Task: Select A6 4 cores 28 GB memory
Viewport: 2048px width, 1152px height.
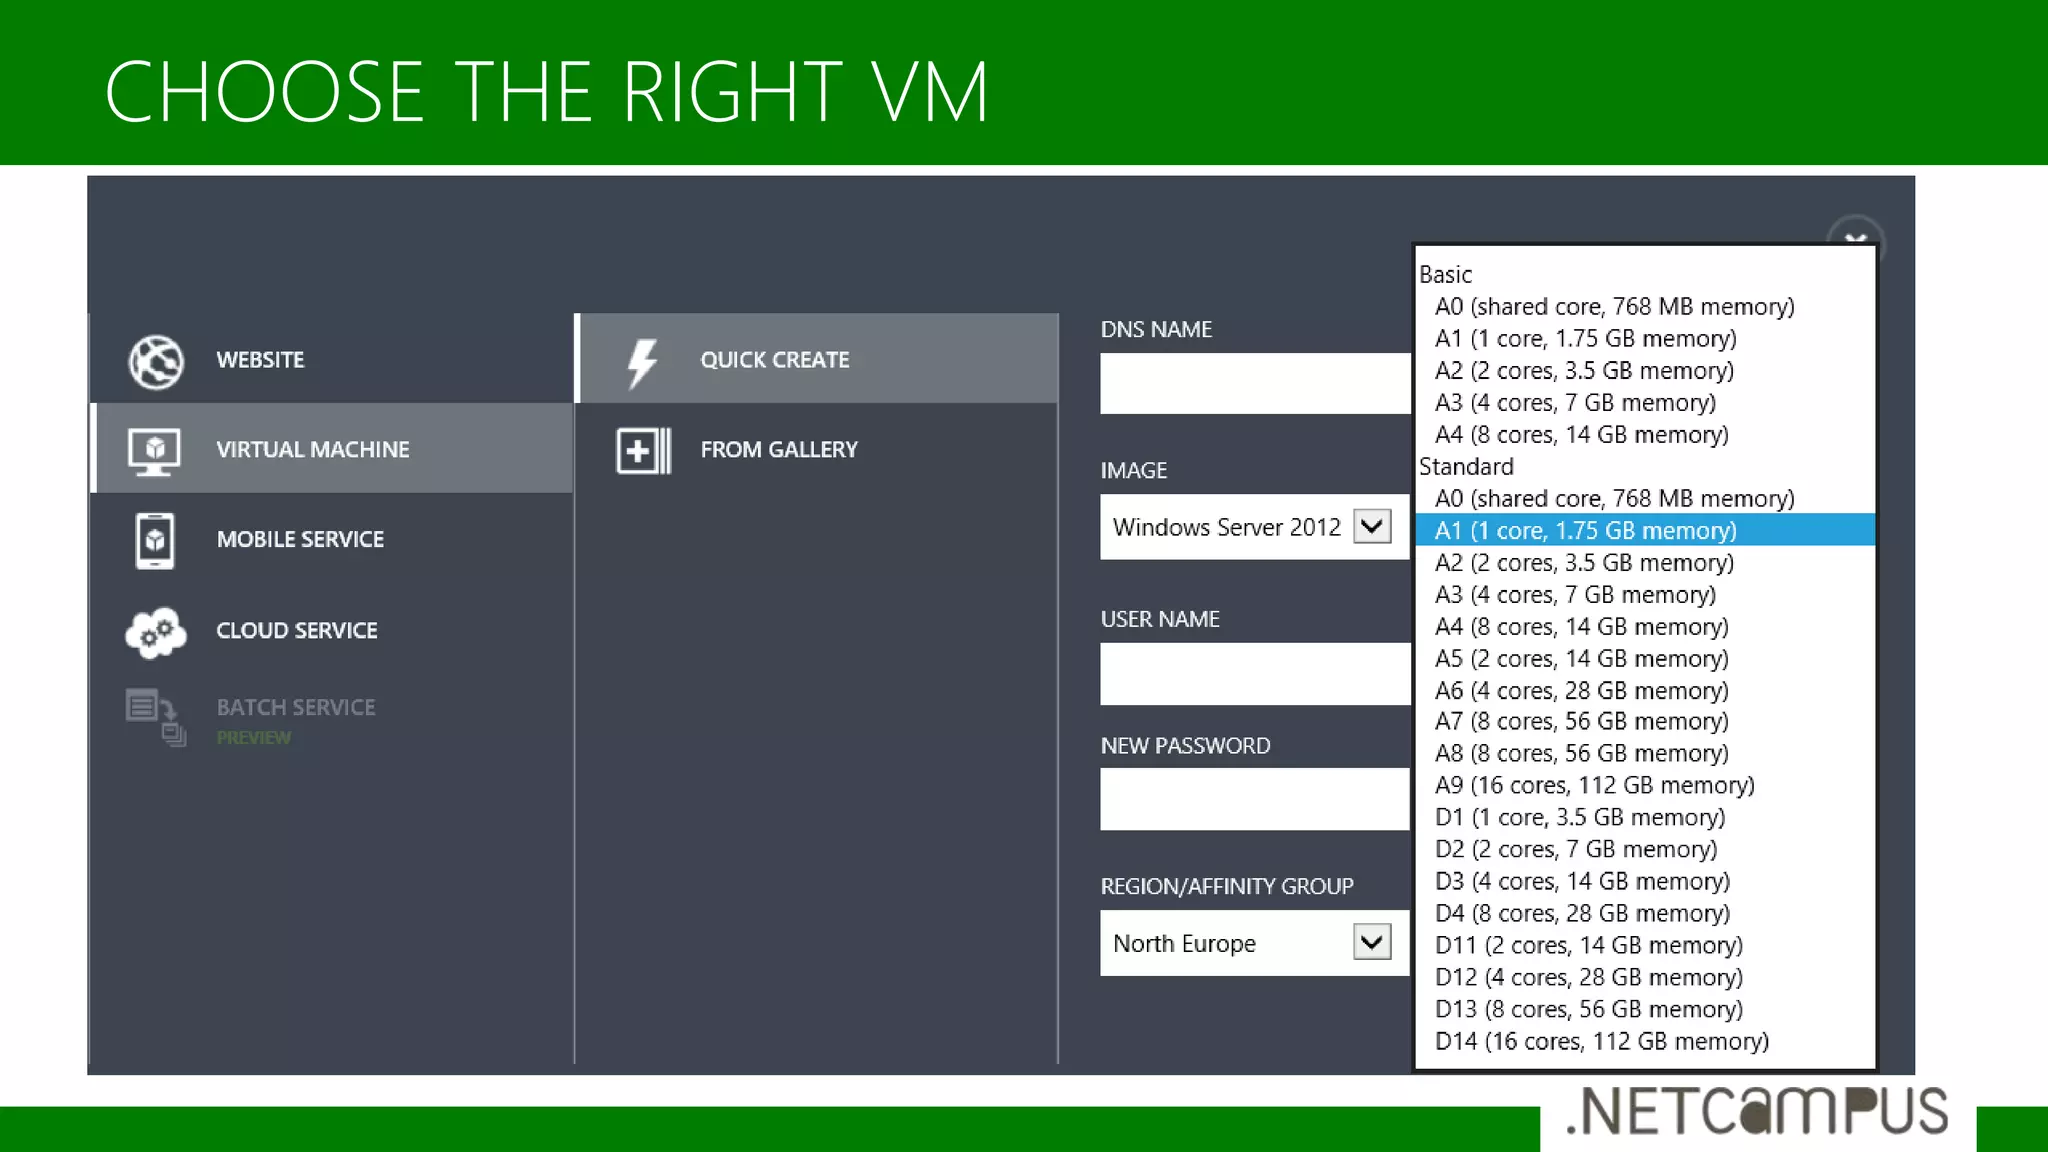Action: point(1645,690)
